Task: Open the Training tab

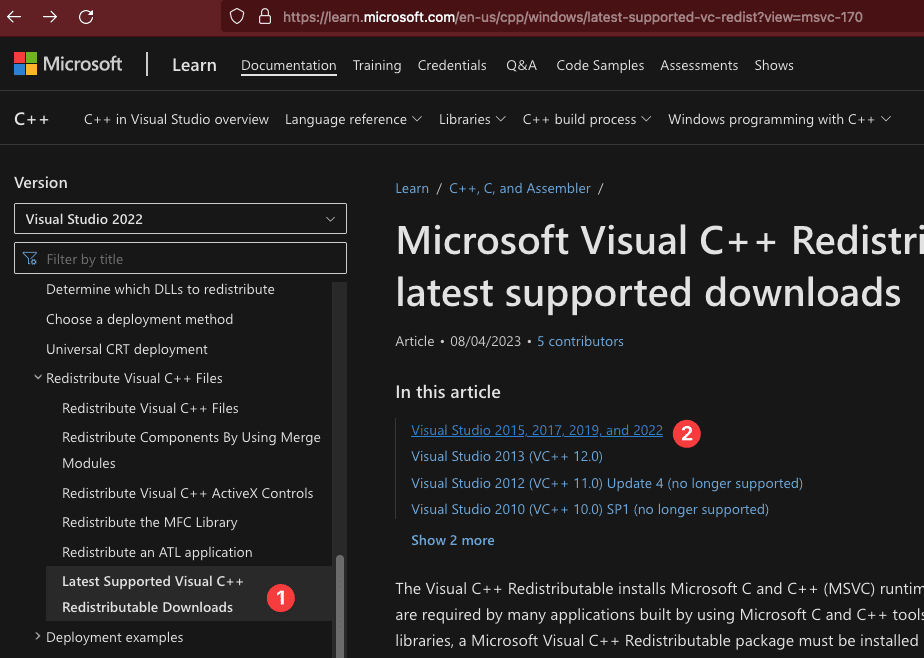Action: point(377,65)
